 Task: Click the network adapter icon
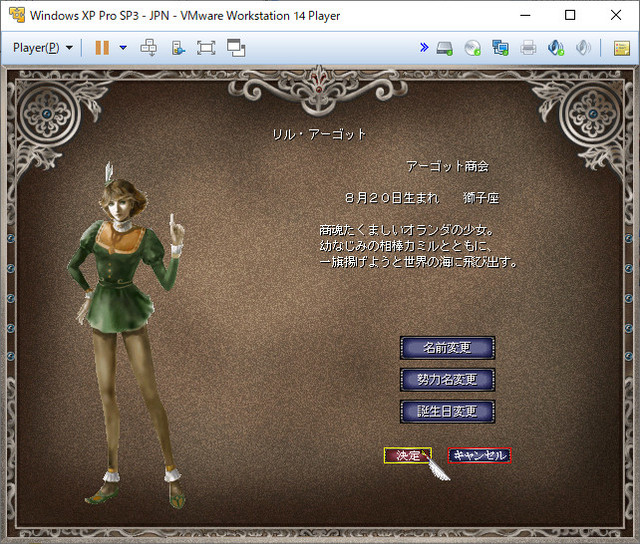click(x=500, y=48)
